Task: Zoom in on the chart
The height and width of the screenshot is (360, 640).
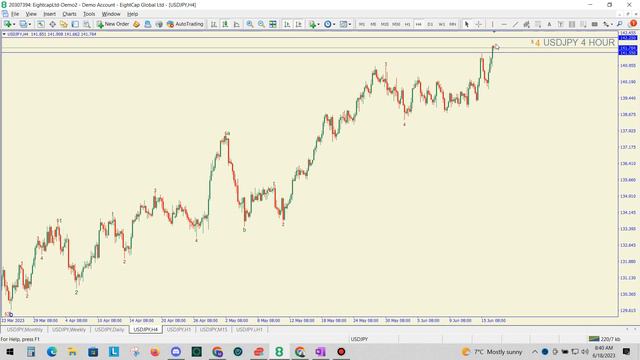Action: pyautogui.click(x=250, y=24)
